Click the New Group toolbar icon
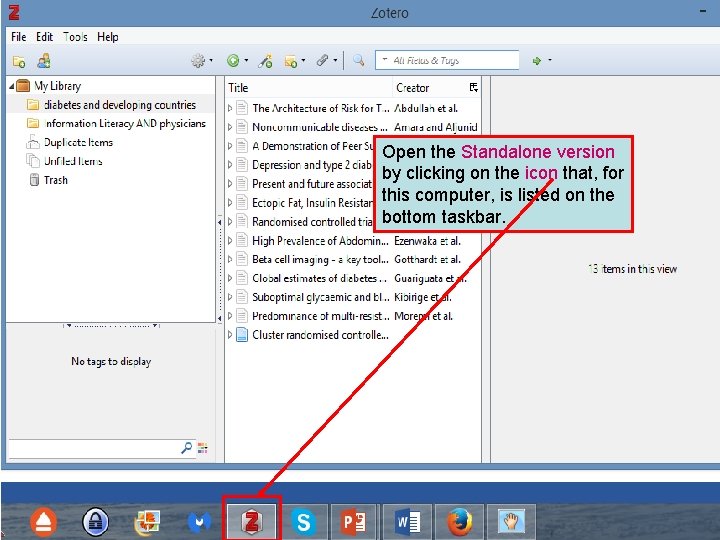 point(44,61)
